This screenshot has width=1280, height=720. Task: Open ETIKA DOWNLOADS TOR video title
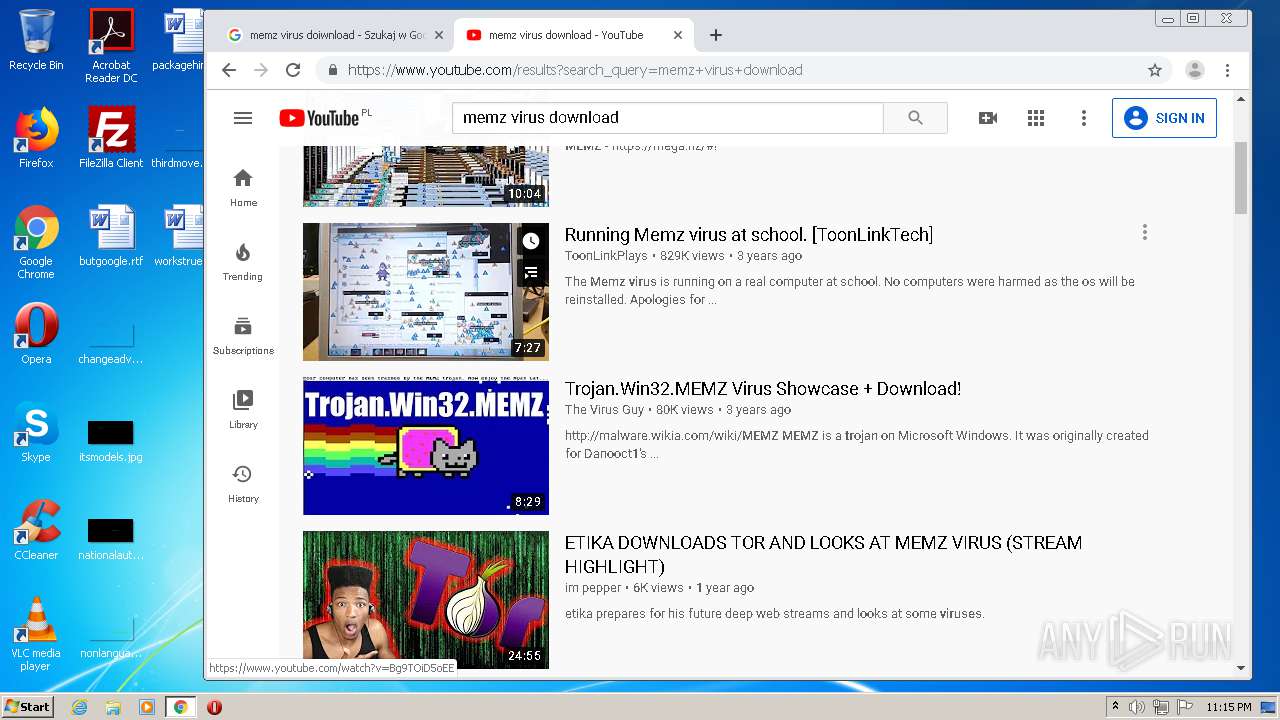[x=823, y=555]
